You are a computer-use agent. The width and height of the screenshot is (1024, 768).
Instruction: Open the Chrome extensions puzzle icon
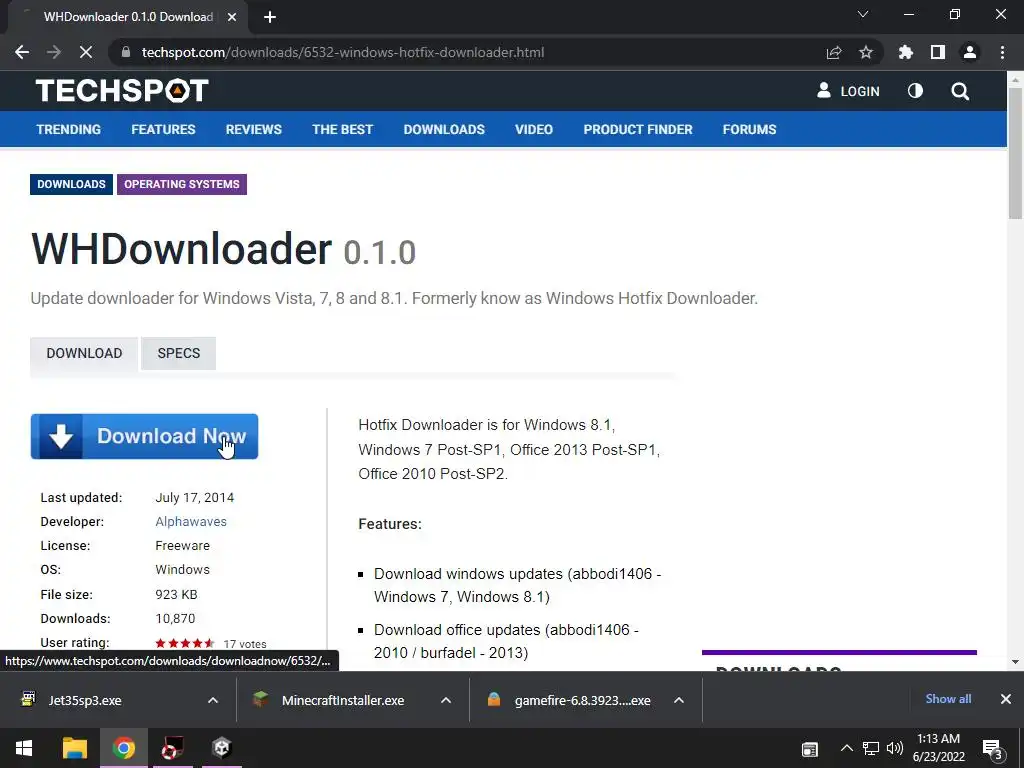(906, 52)
